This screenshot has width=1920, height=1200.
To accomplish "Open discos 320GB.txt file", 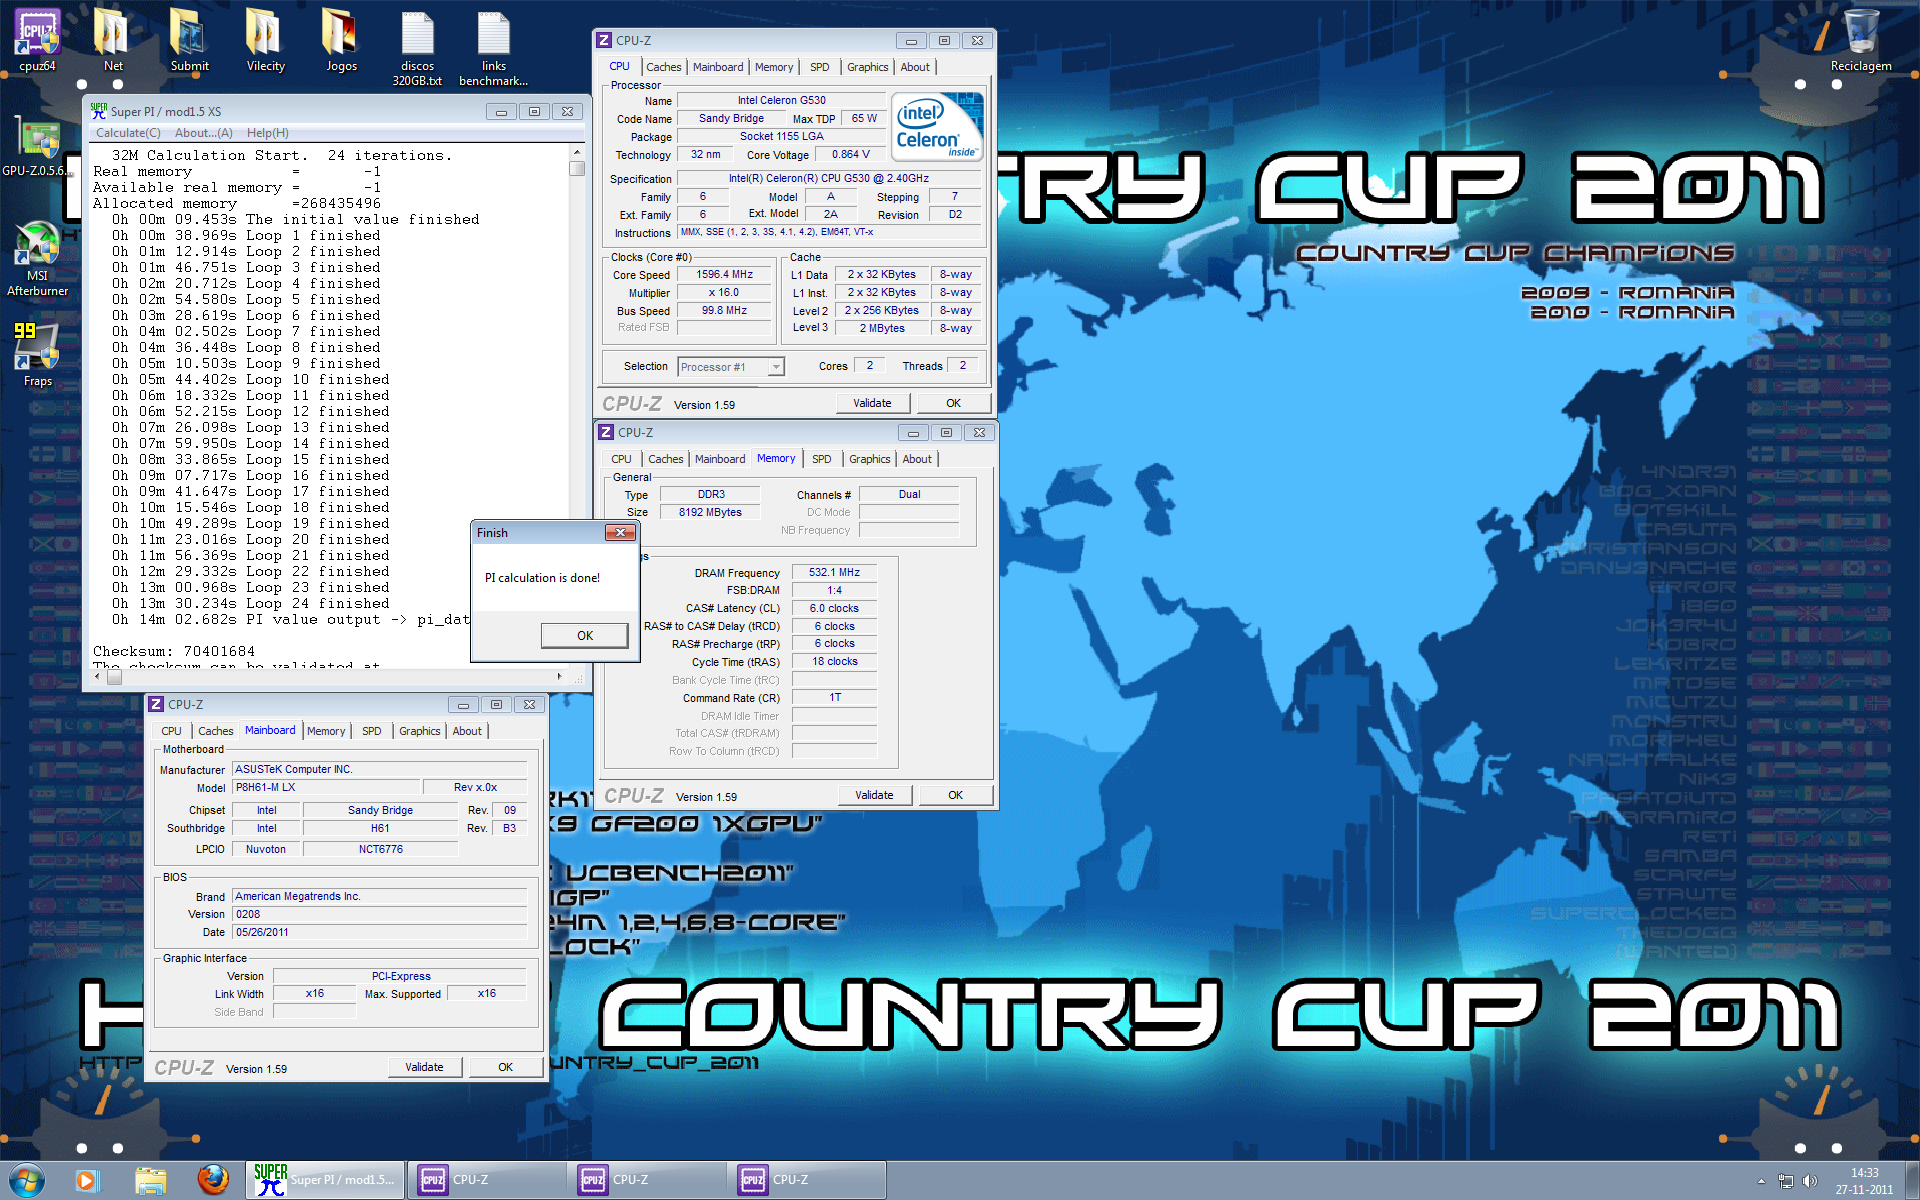I will 417,48.
